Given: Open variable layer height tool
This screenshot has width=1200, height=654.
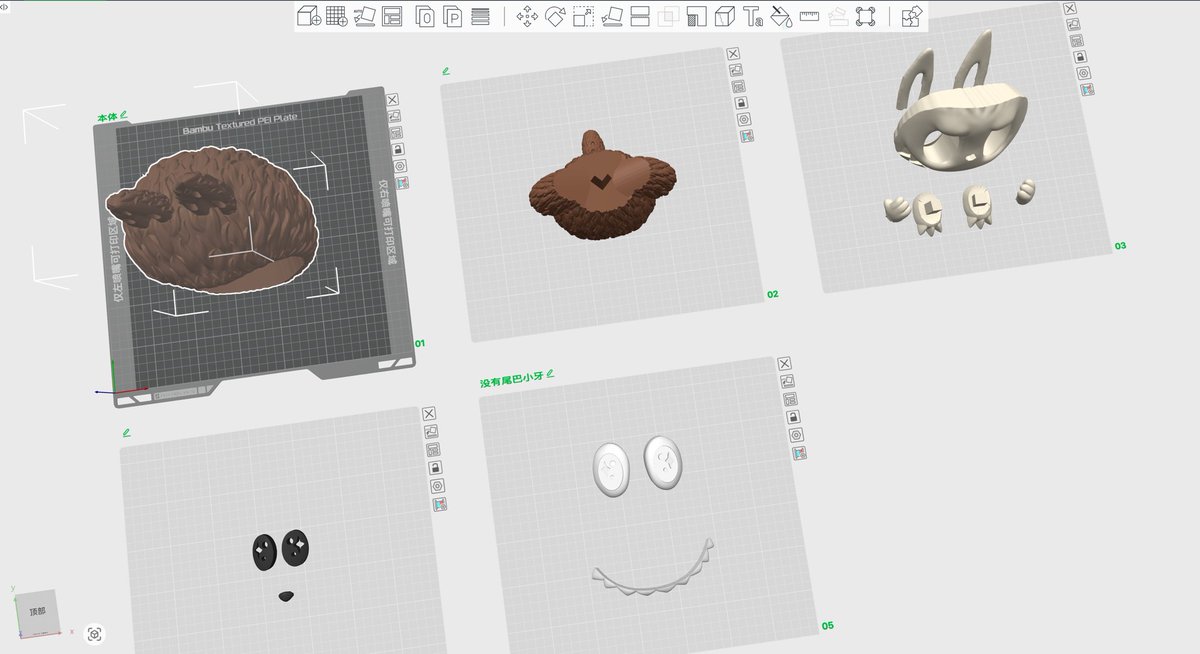Looking at the screenshot, I should 481,16.
